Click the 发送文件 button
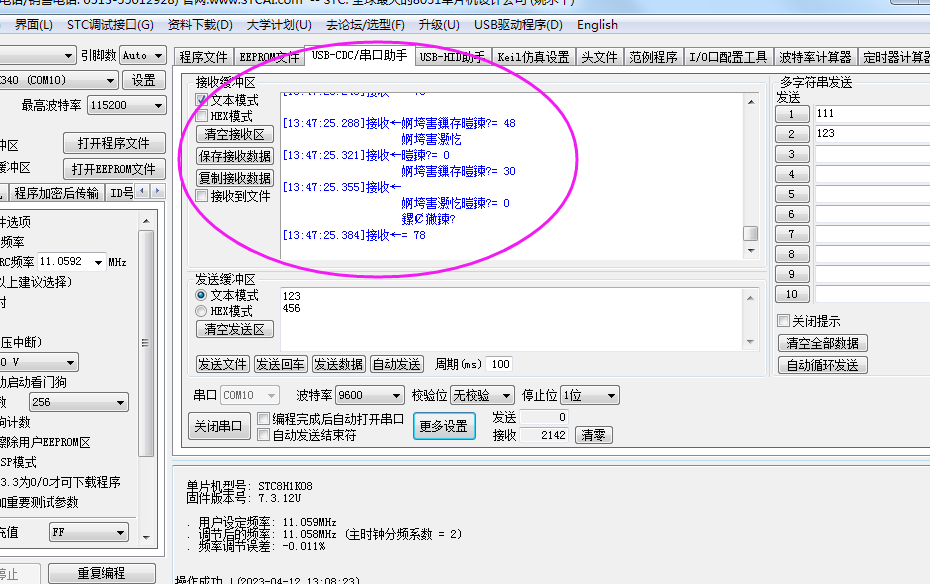The width and height of the screenshot is (930, 584). tap(222, 364)
